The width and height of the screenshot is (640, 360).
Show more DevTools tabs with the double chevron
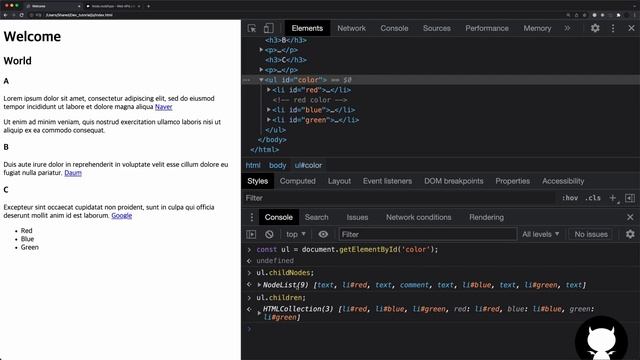click(x=567, y=28)
